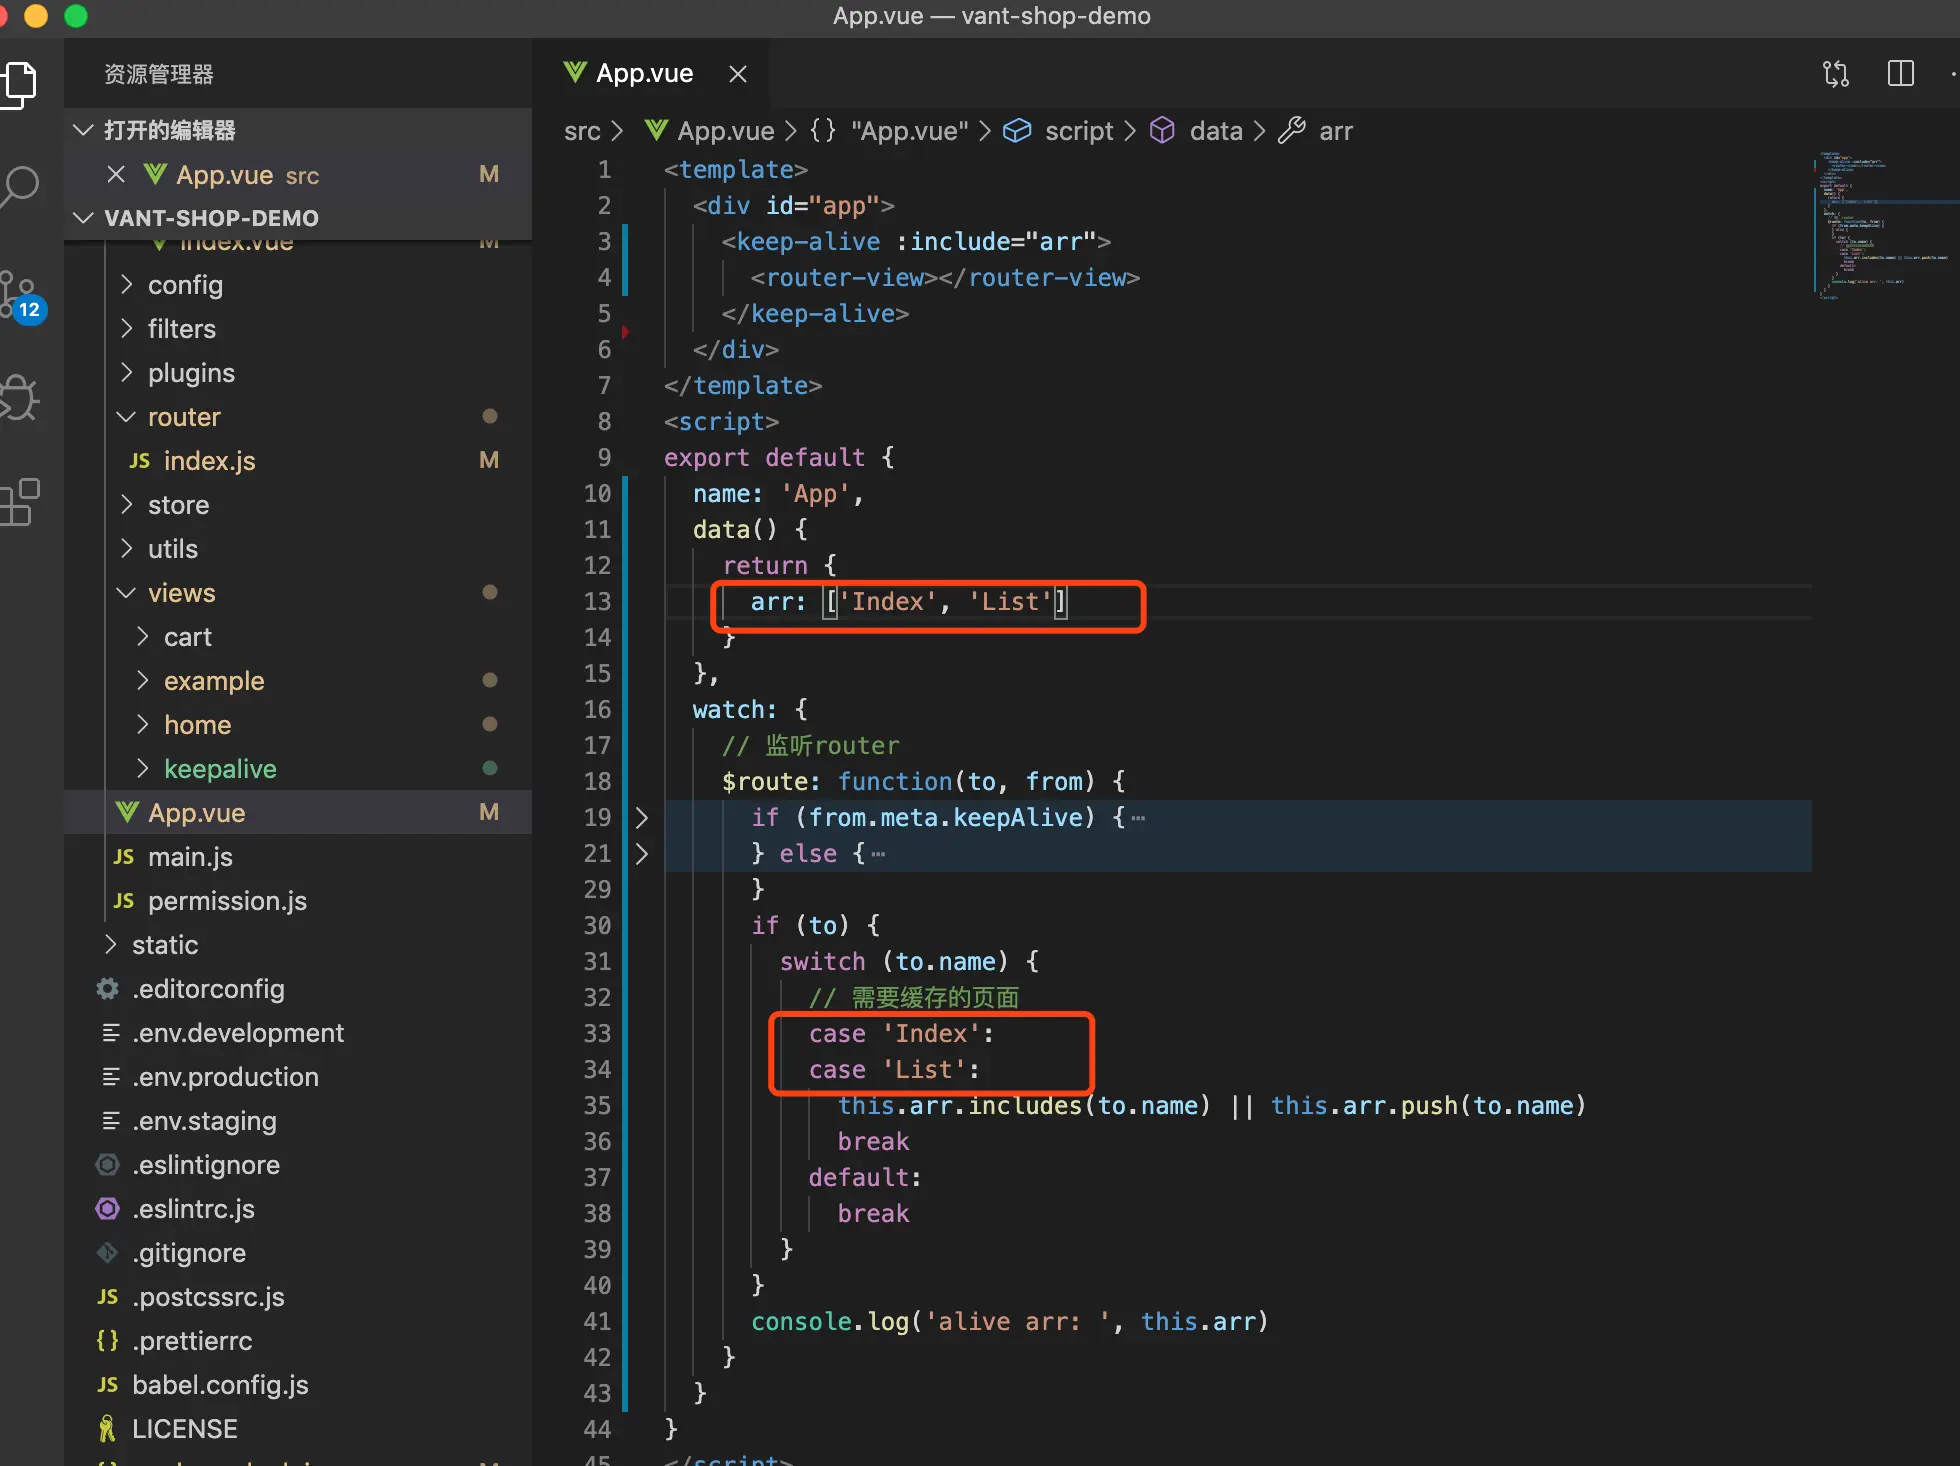Screen dimensions: 1960x1466
Task: Click the script breadcrumb item
Action: (1078, 131)
